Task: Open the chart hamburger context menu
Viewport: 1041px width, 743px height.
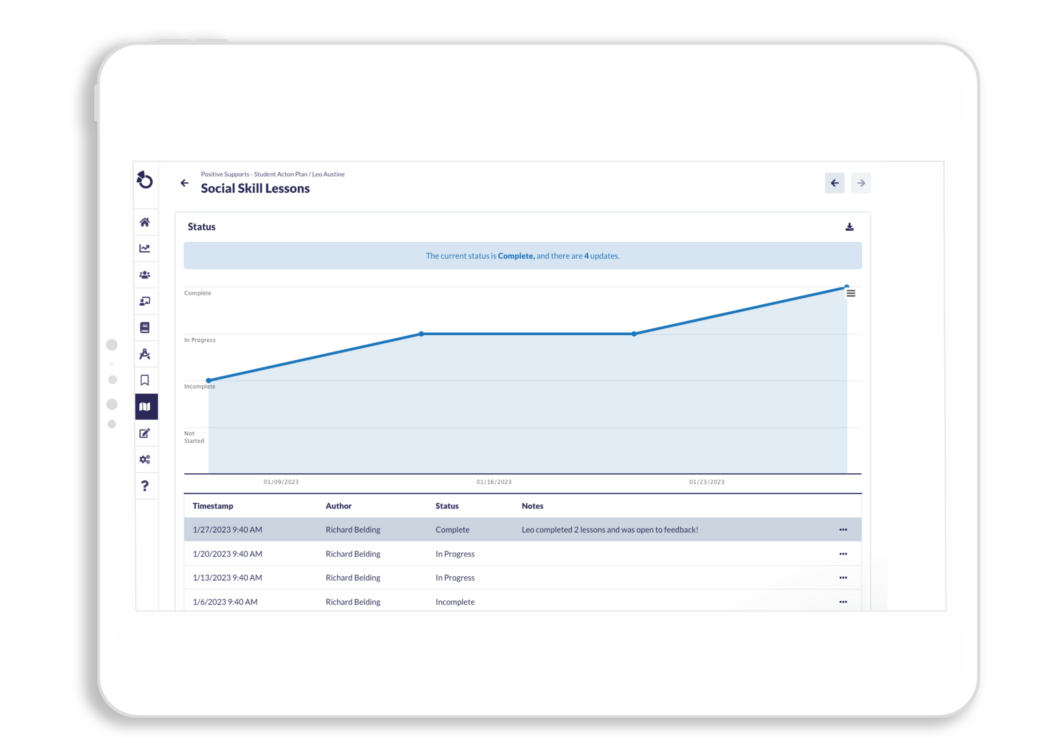Action: click(x=851, y=293)
